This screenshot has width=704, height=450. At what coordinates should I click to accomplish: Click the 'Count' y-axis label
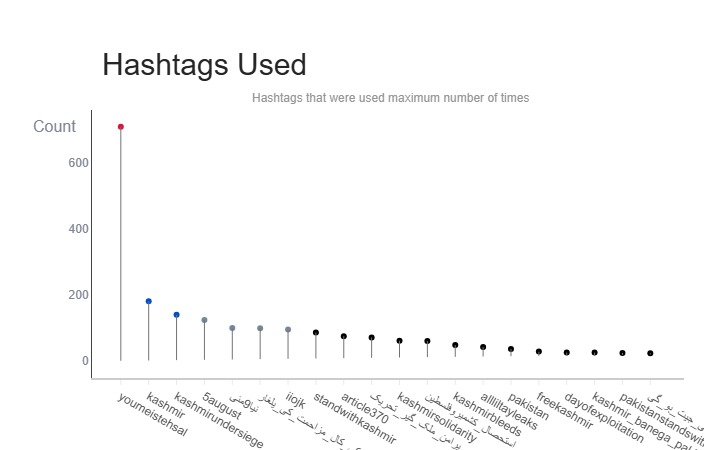pyautogui.click(x=54, y=127)
